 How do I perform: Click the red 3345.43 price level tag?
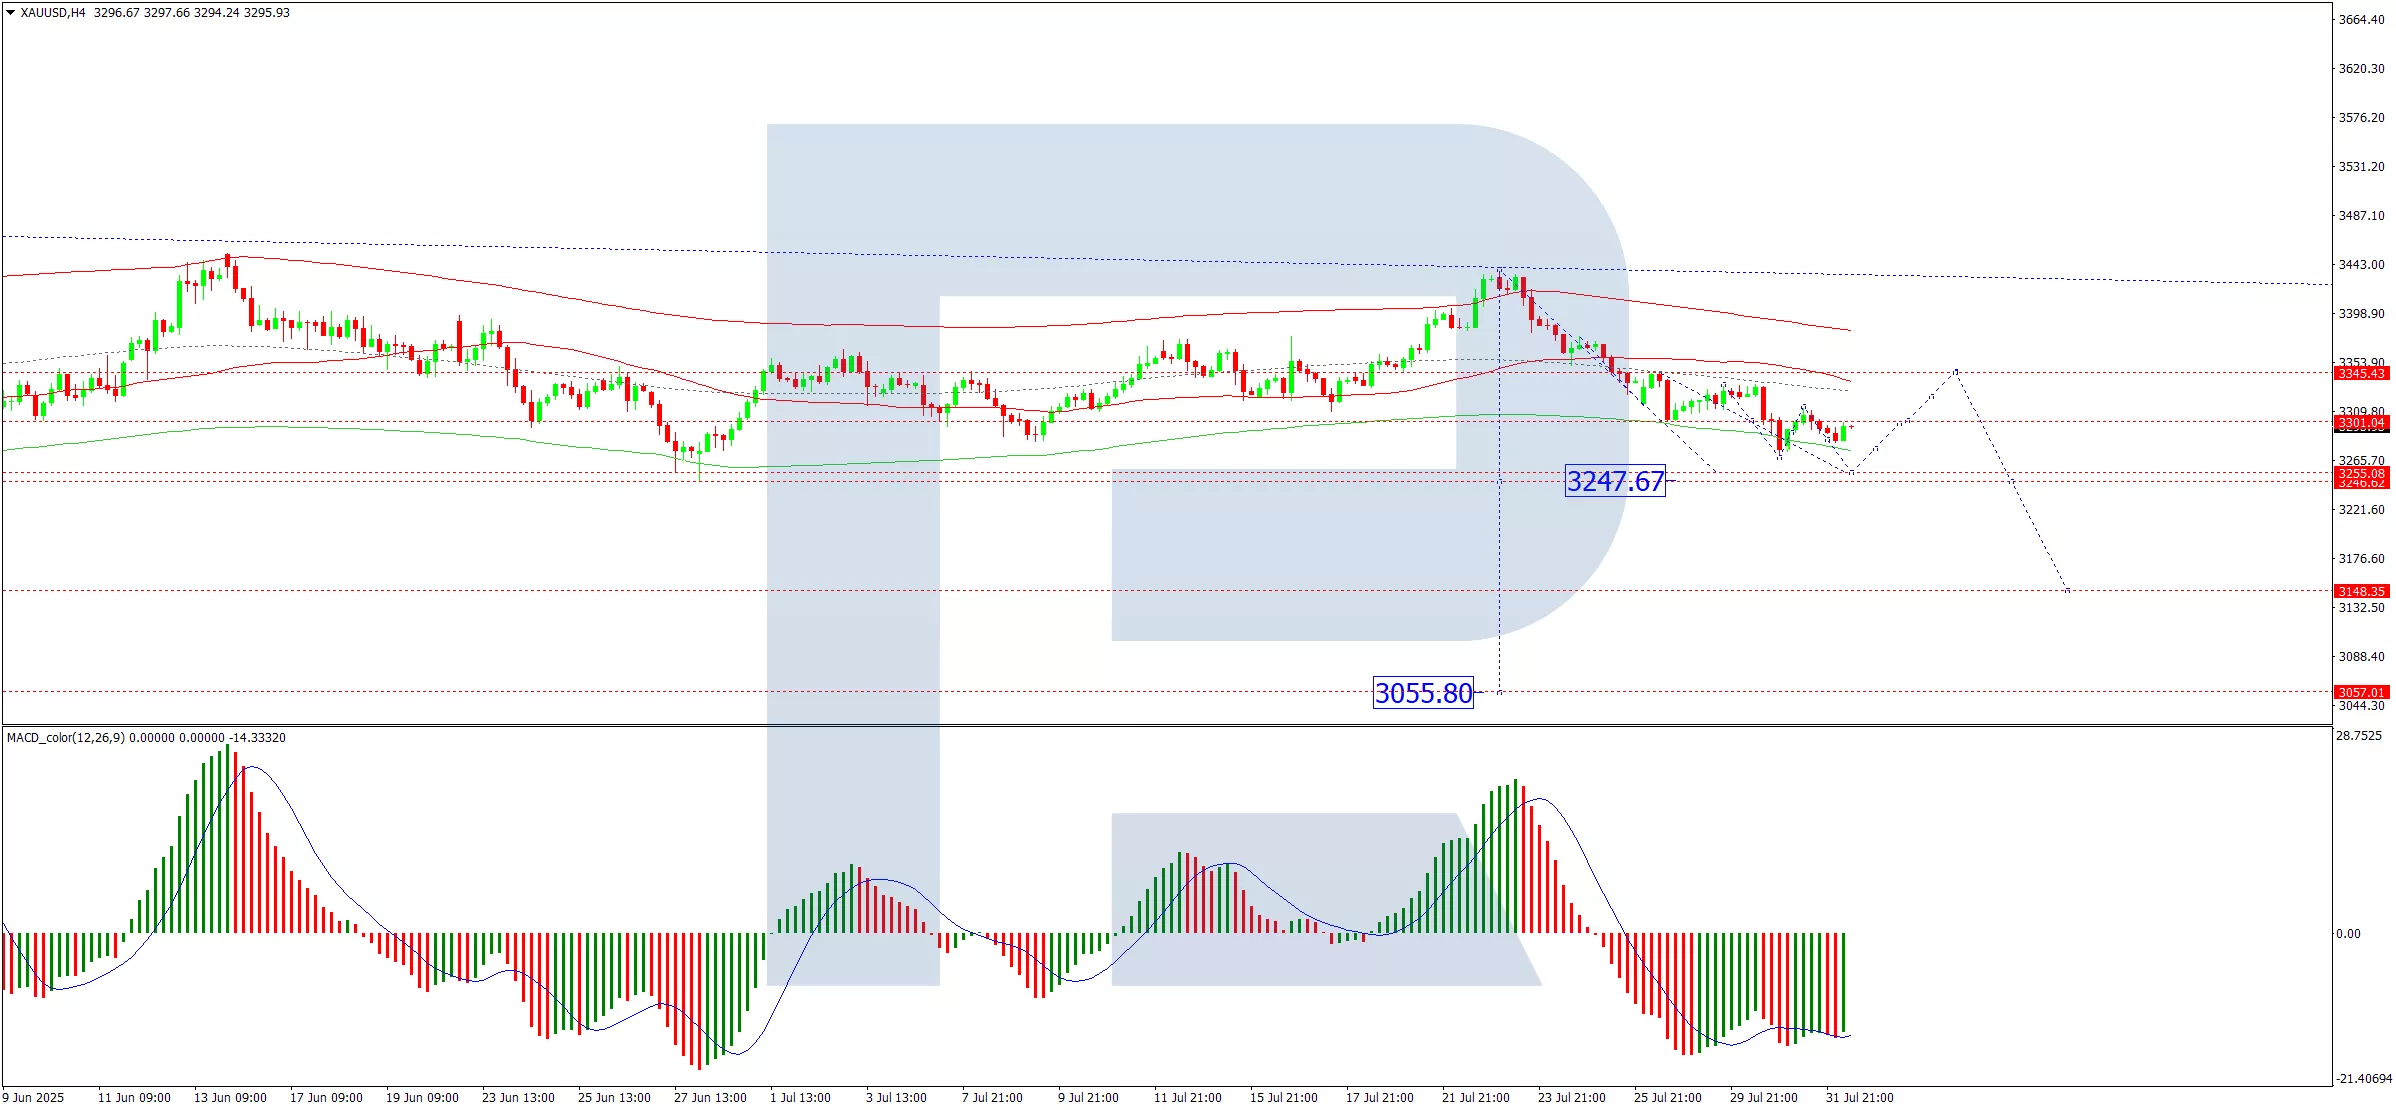2361,373
